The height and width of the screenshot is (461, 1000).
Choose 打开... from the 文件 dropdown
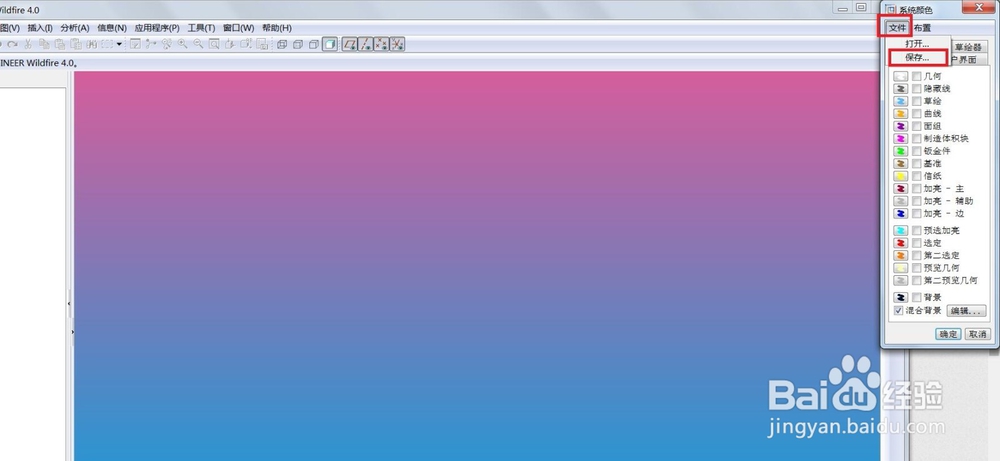click(917, 44)
